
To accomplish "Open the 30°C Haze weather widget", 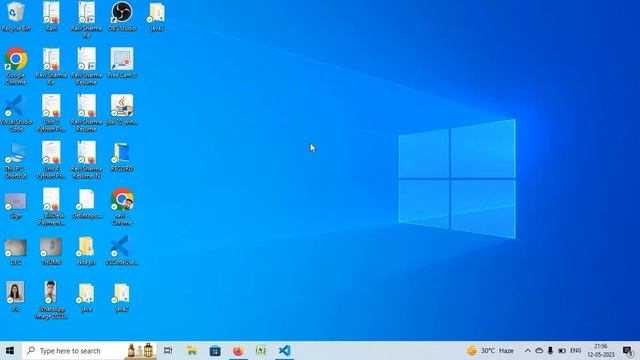I will pos(490,351).
